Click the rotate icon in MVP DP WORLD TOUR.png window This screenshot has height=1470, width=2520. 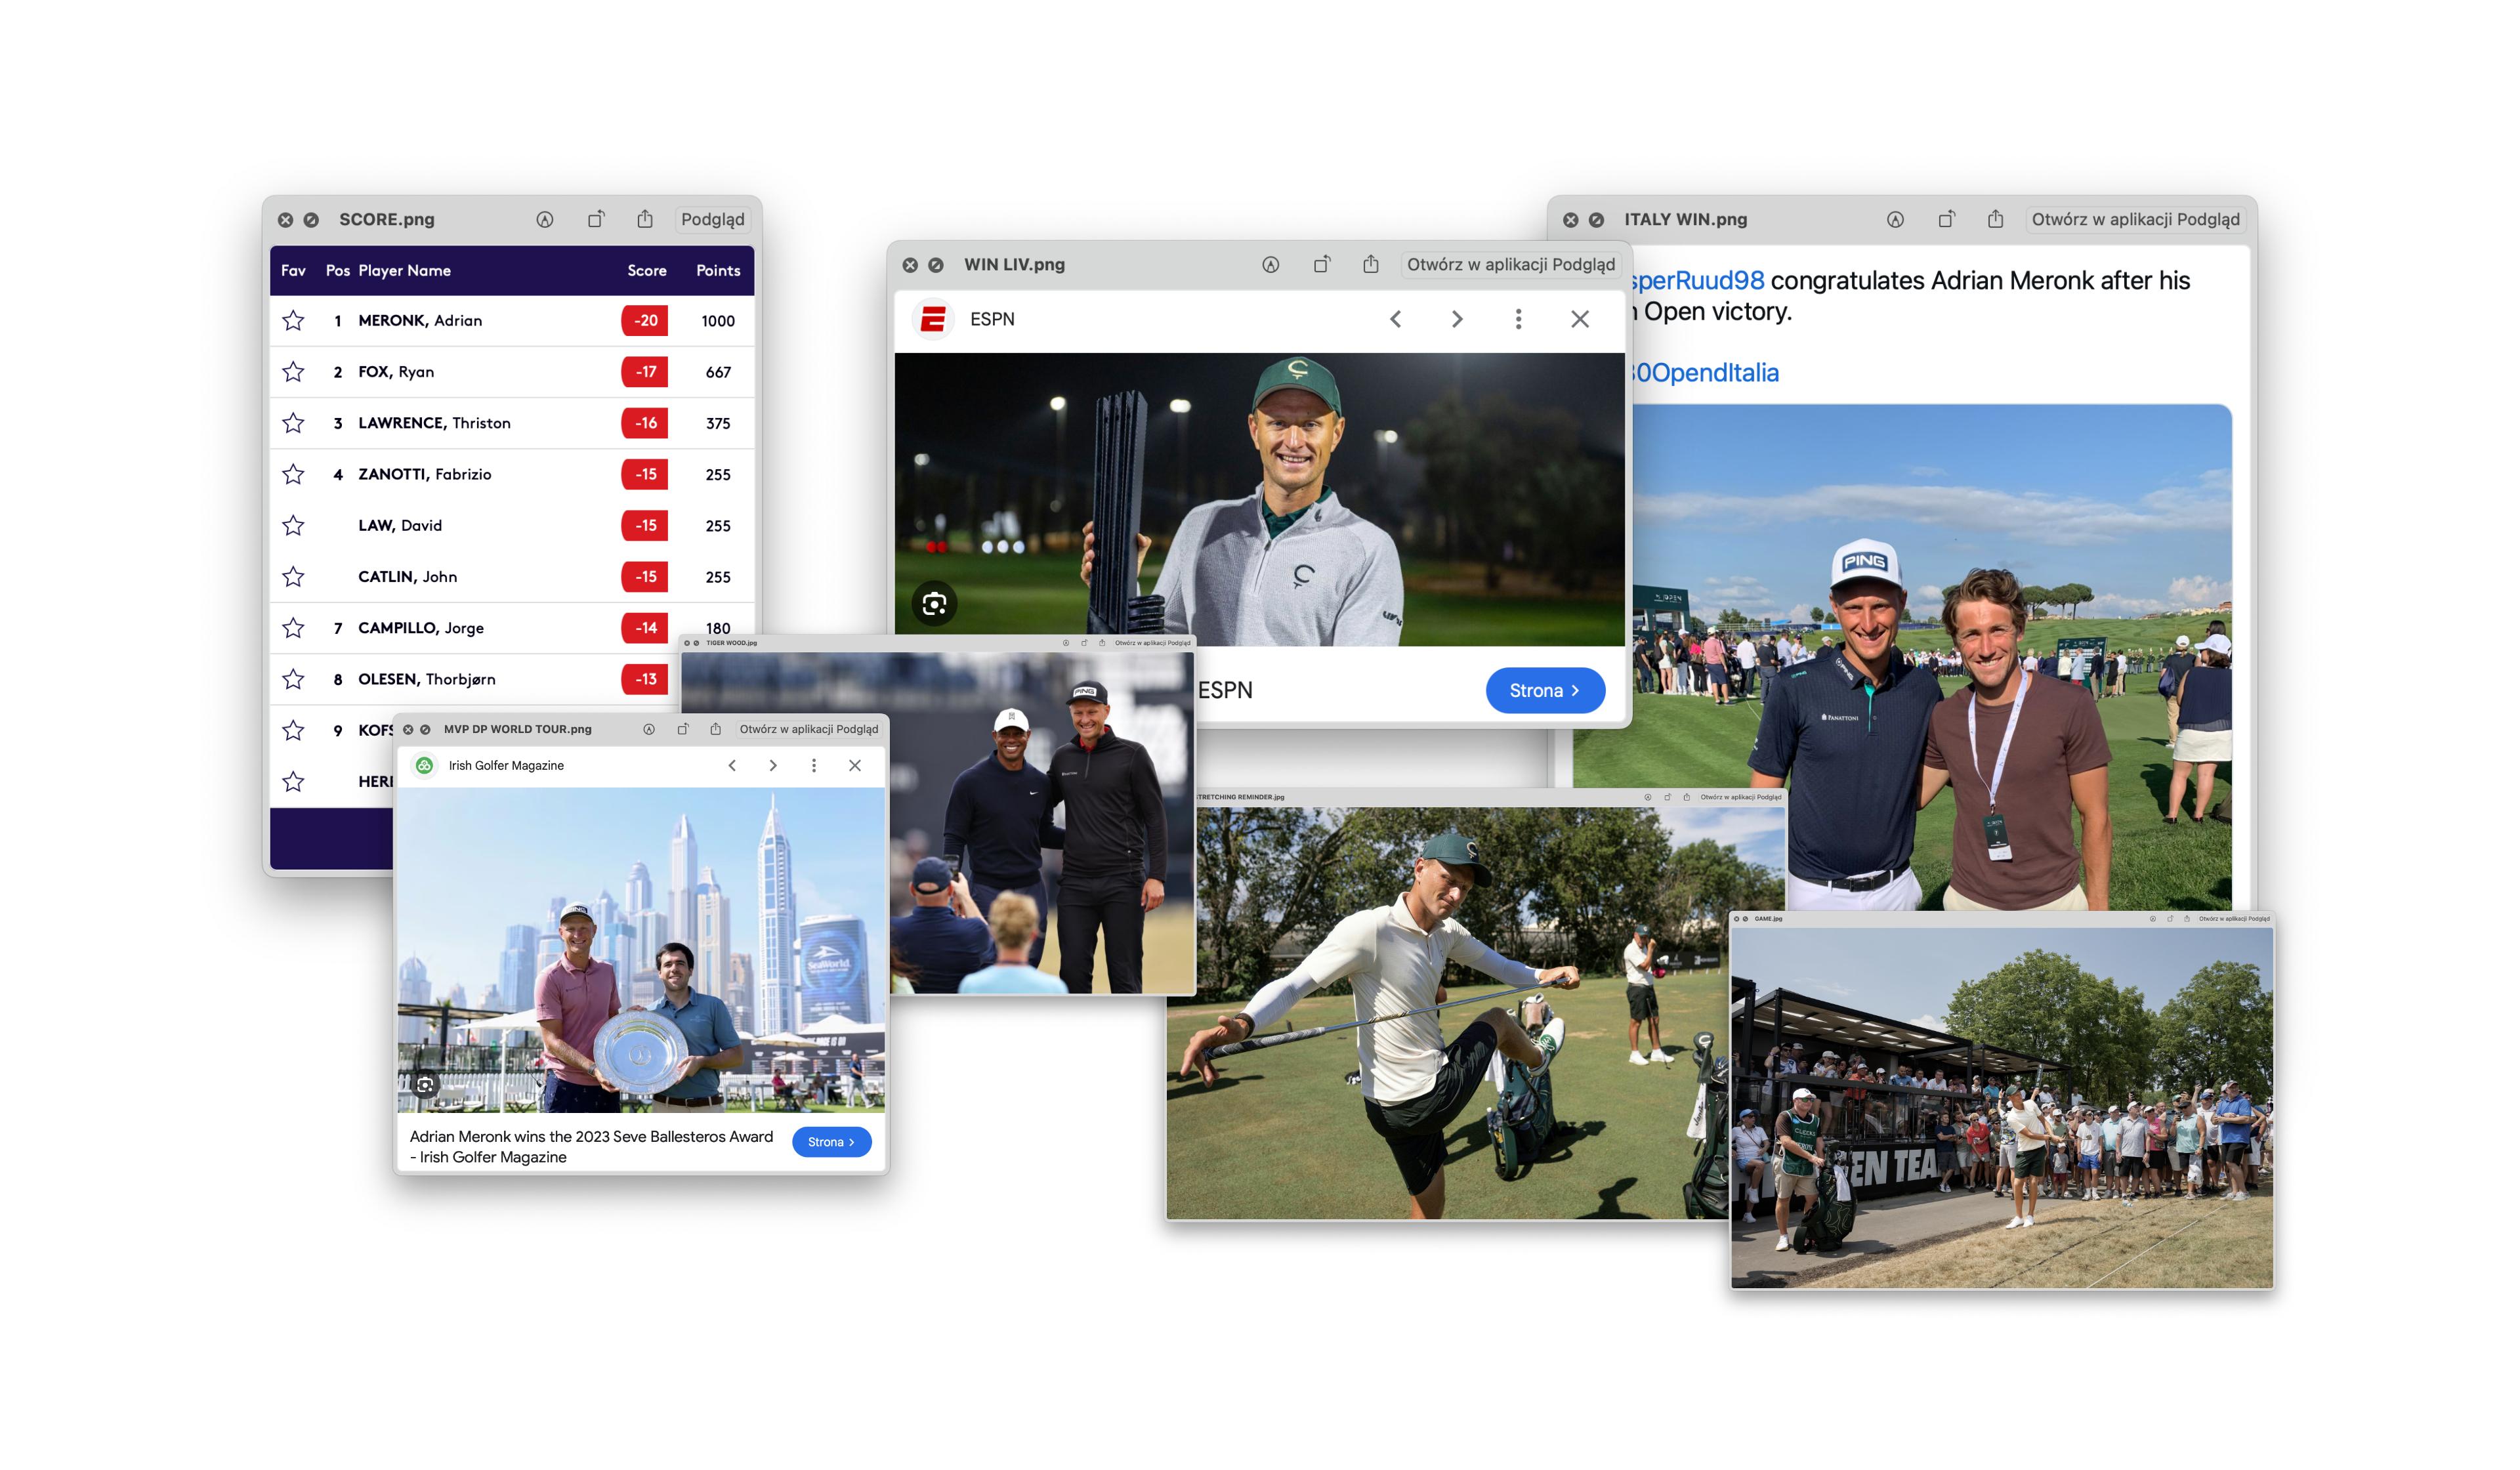coord(683,729)
